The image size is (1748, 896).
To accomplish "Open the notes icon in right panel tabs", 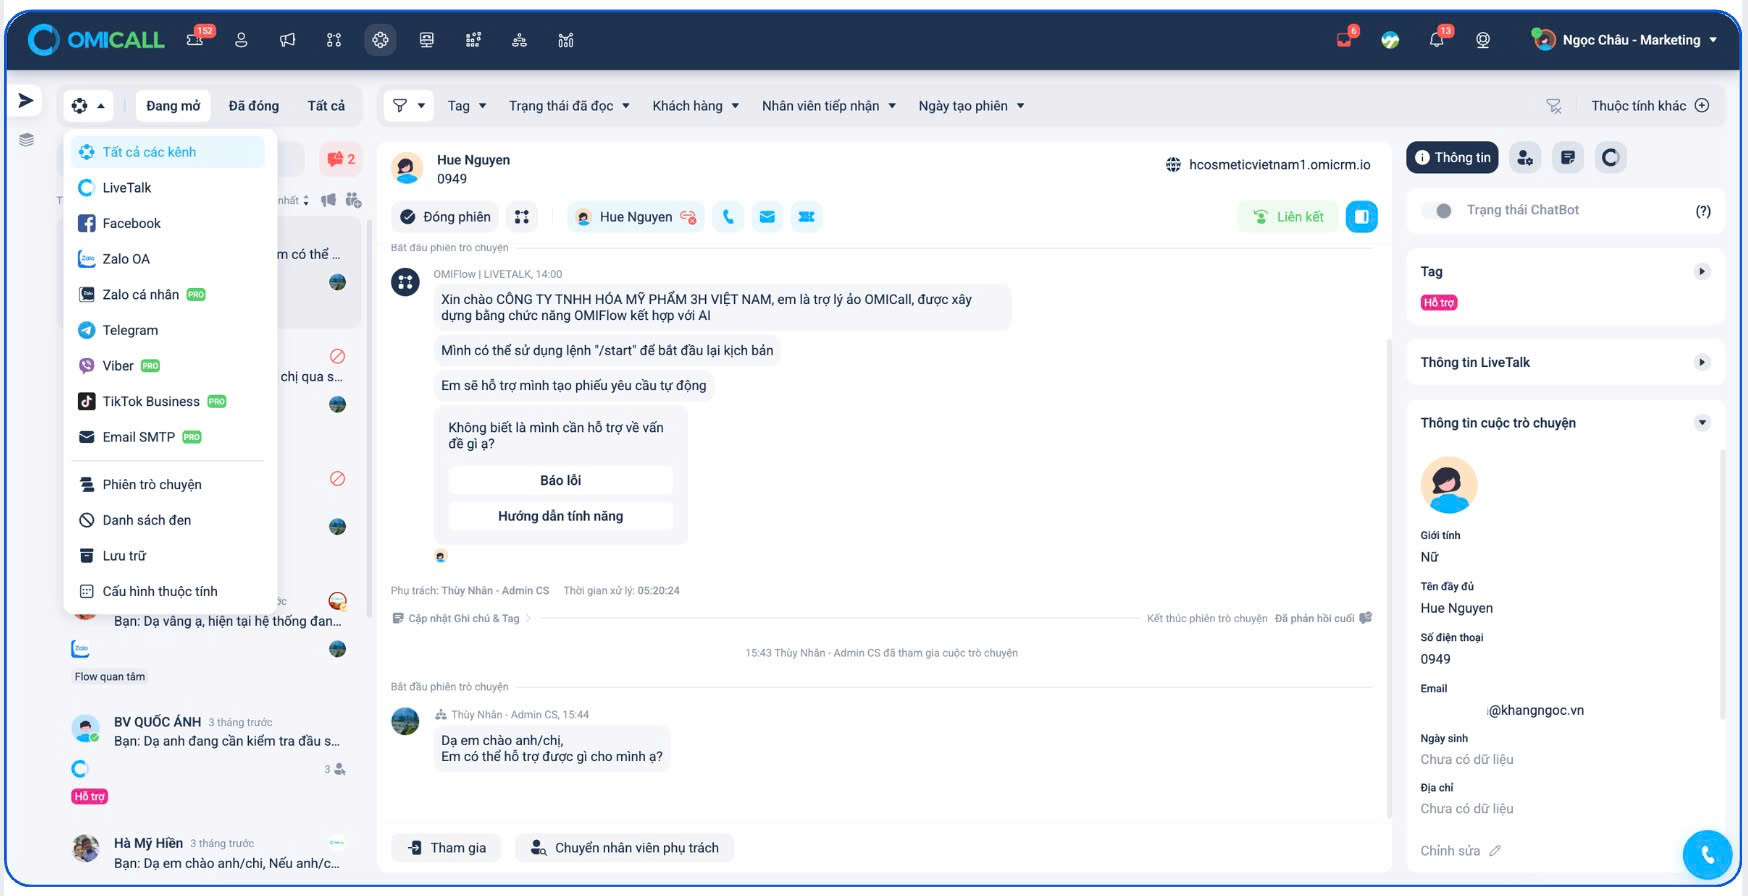I will (1567, 157).
